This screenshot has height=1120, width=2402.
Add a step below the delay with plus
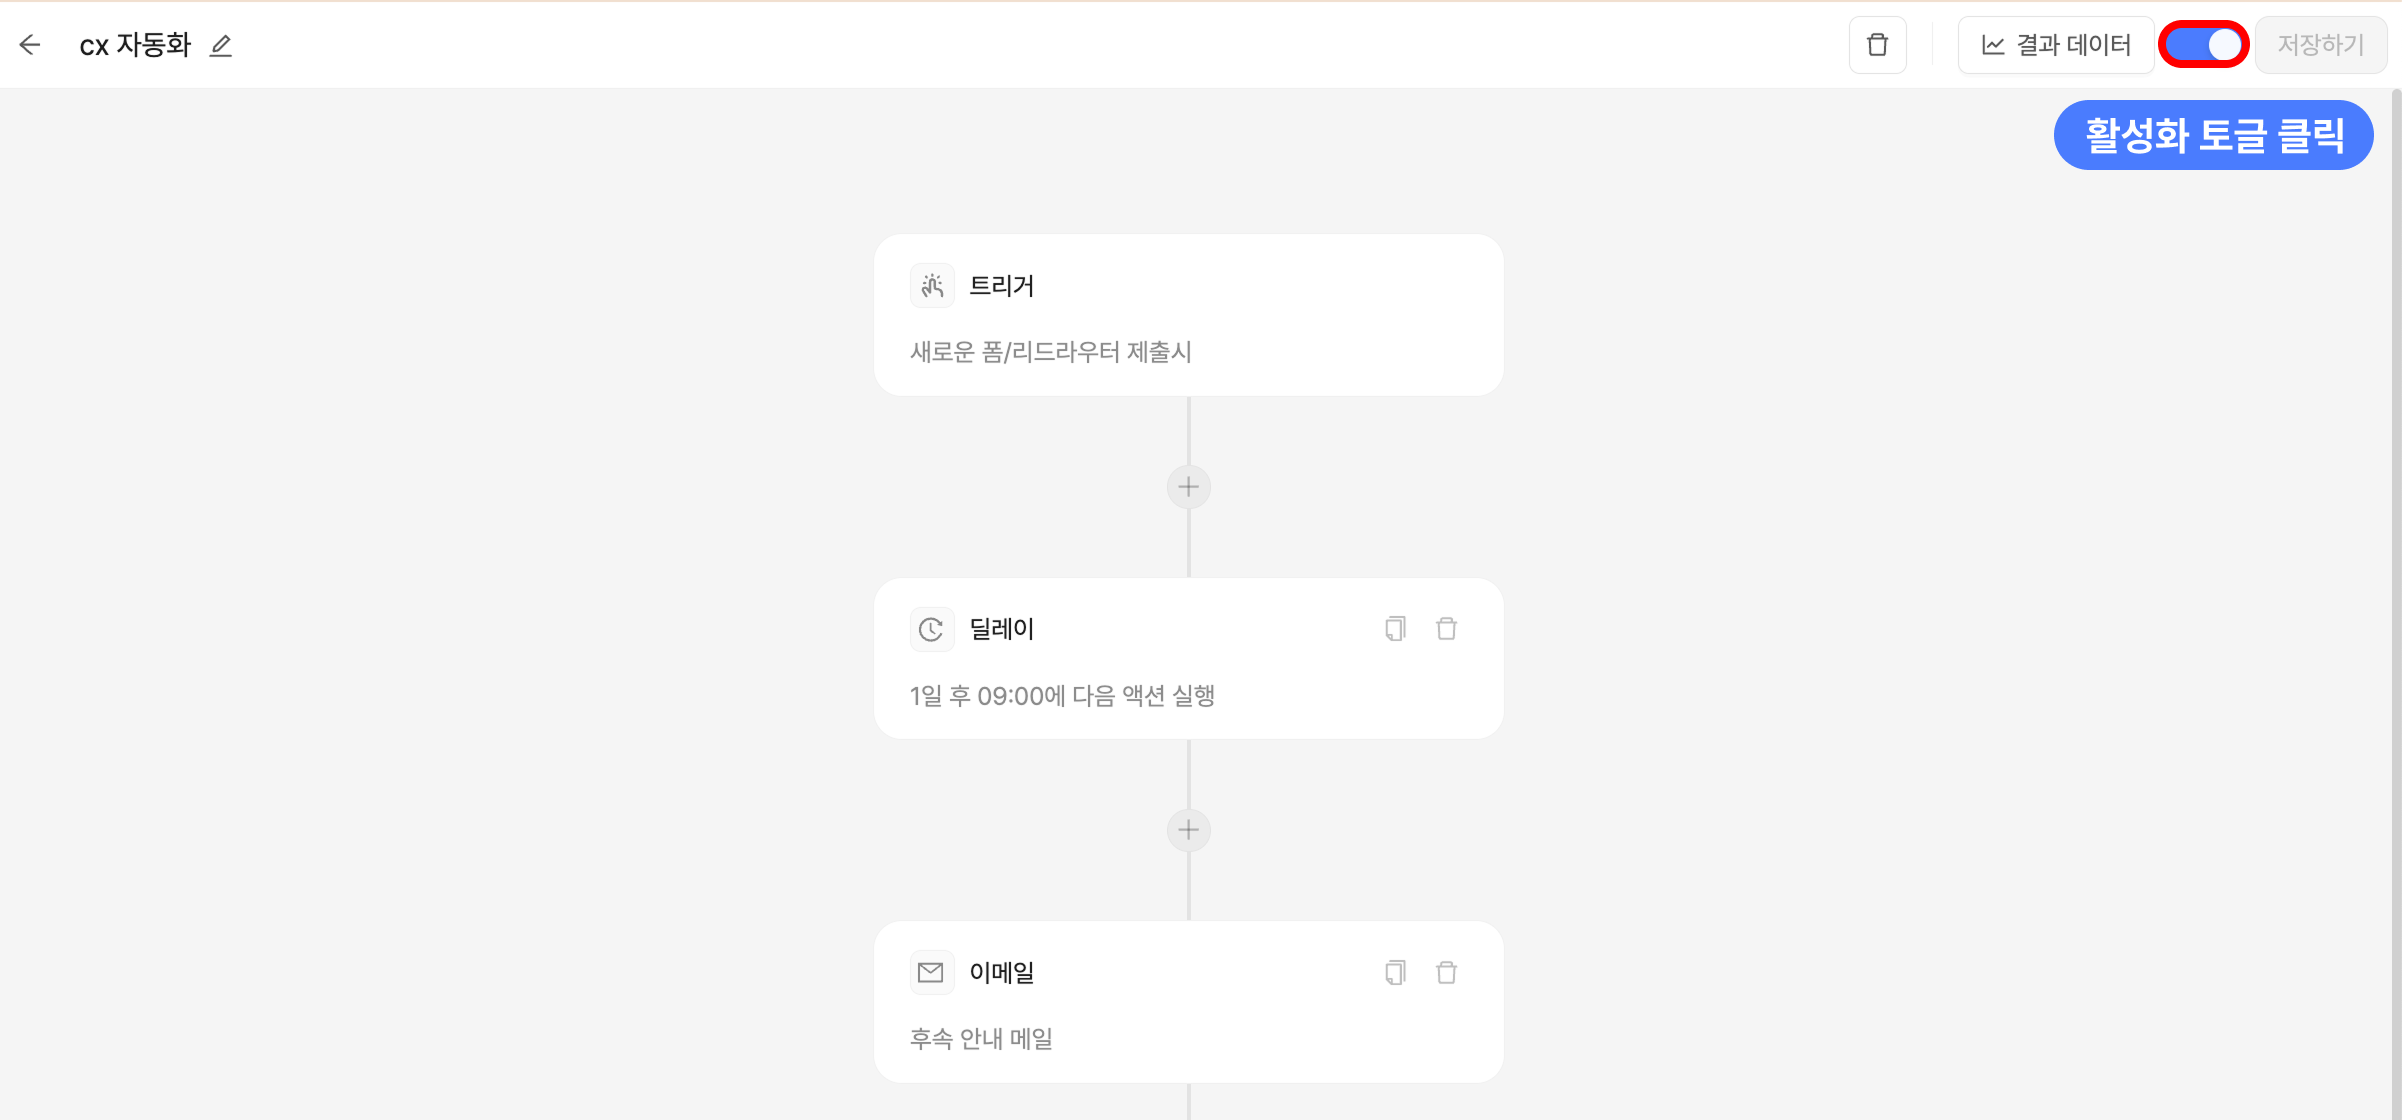1188,830
